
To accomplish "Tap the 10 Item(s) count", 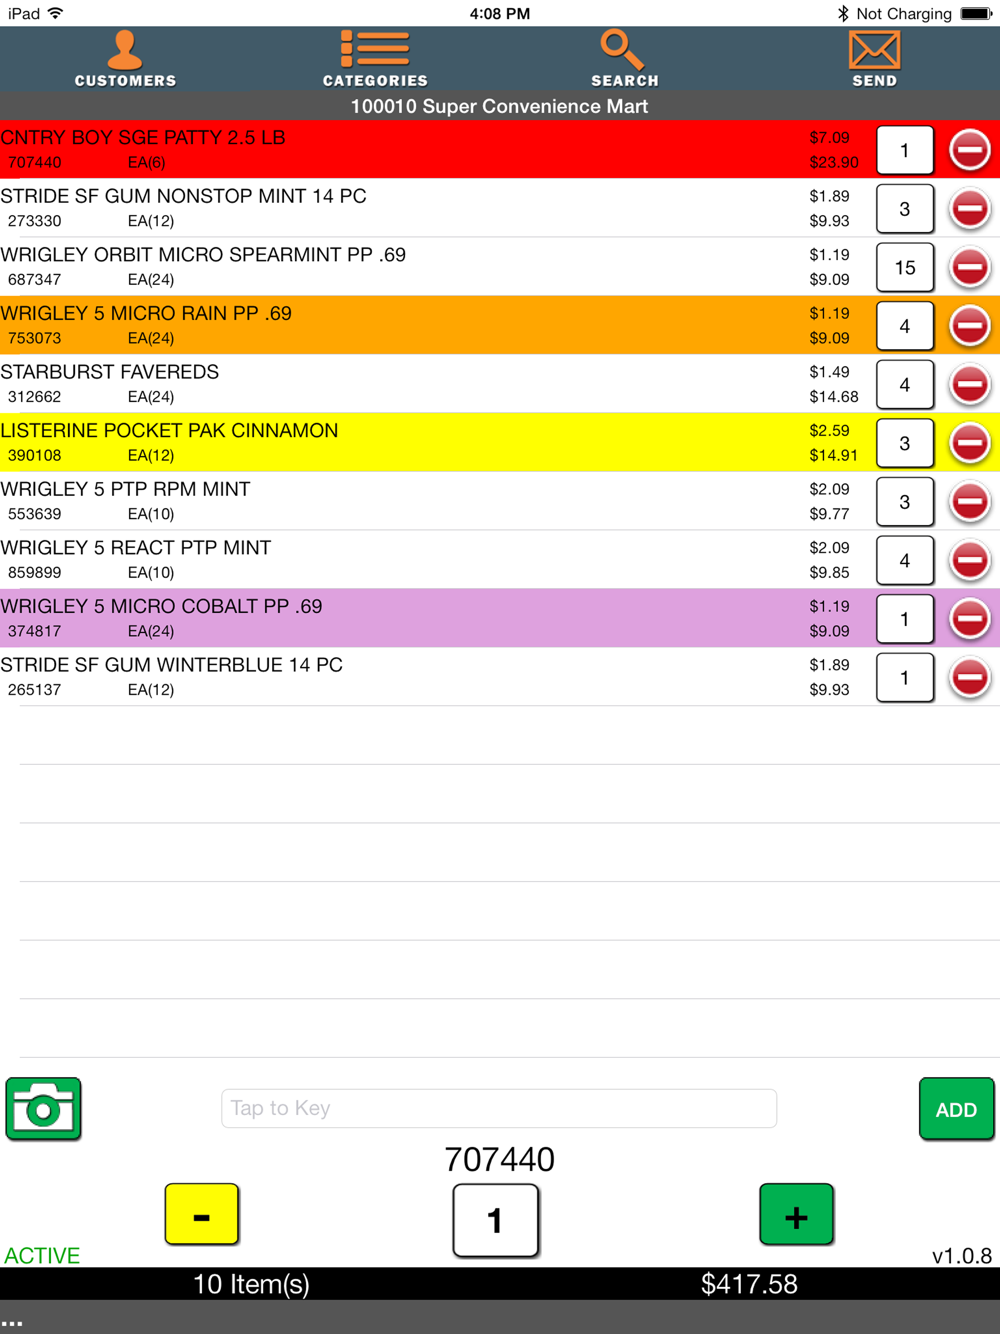I will point(251,1284).
